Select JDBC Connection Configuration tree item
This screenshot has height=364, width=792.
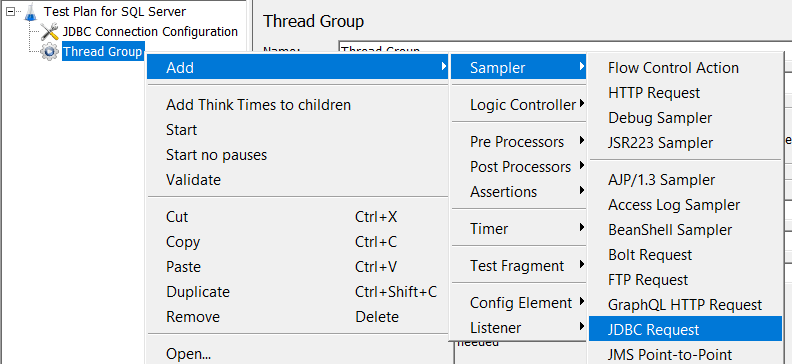(150, 32)
